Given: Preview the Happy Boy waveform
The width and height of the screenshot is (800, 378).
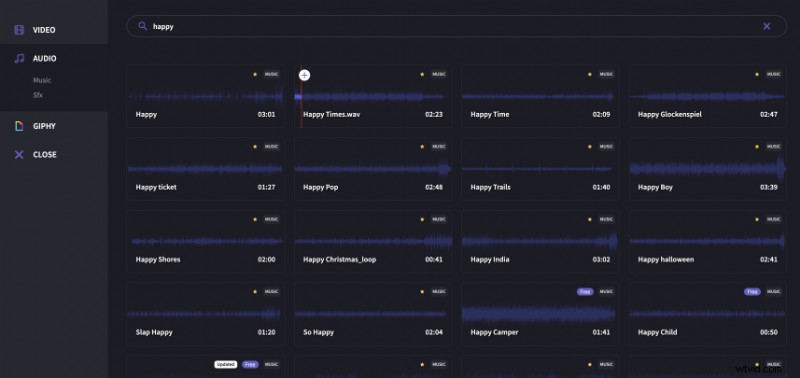Looking at the screenshot, I should pos(707,169).
